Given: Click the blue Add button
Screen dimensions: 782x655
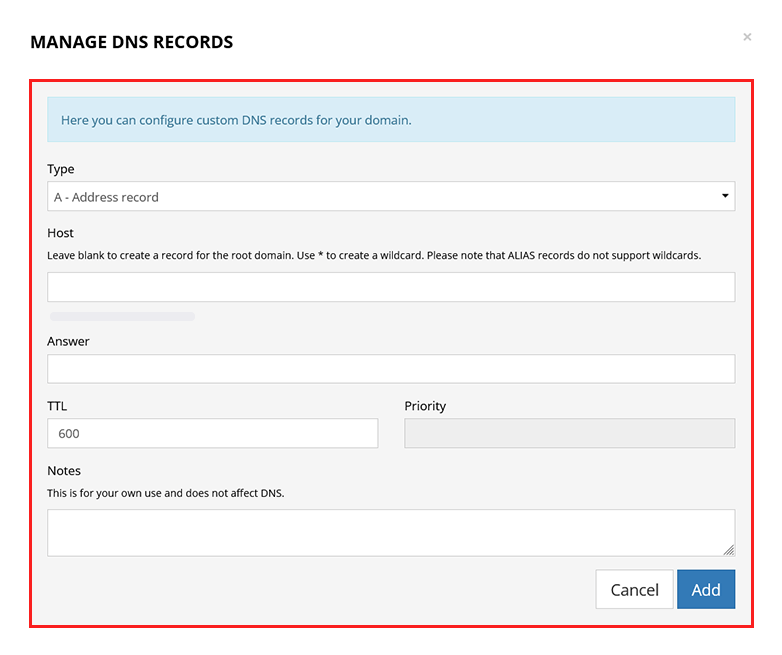Looking at the screenshot, I should (706, 589).
